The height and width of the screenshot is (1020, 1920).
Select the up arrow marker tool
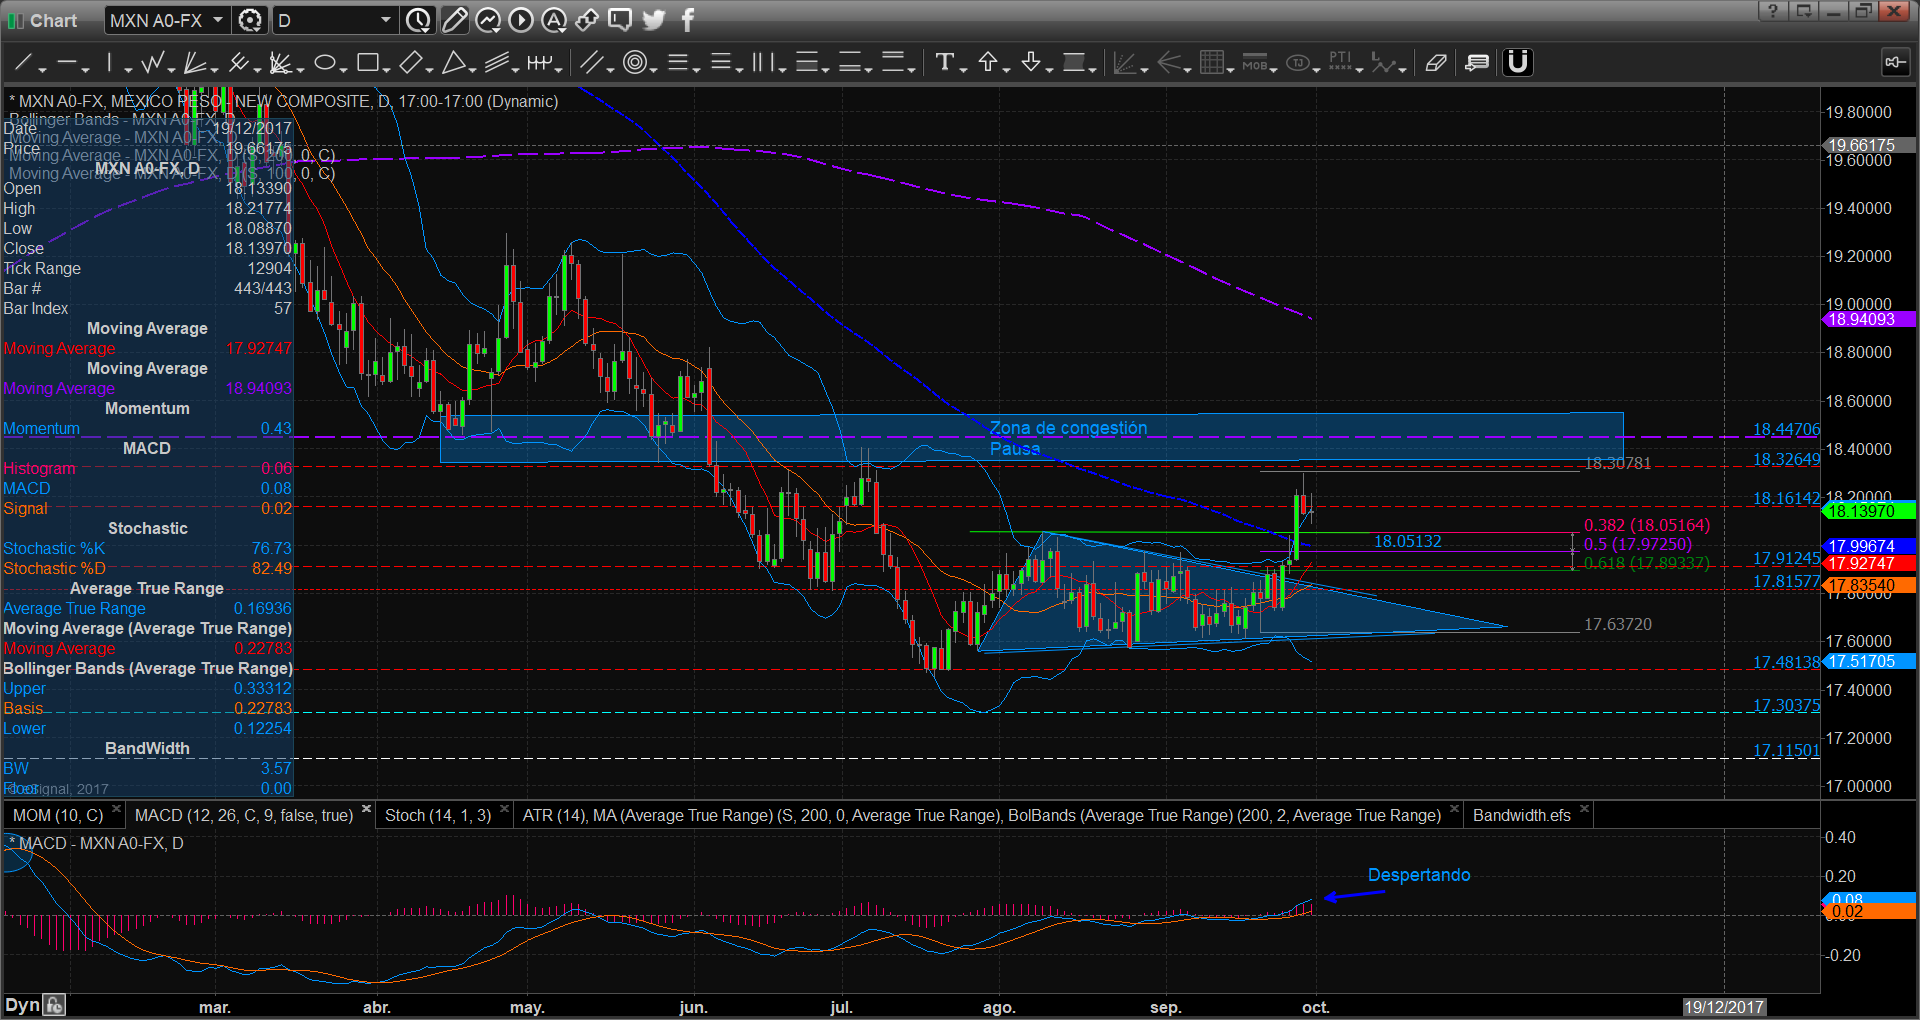(x=988, y=63)
